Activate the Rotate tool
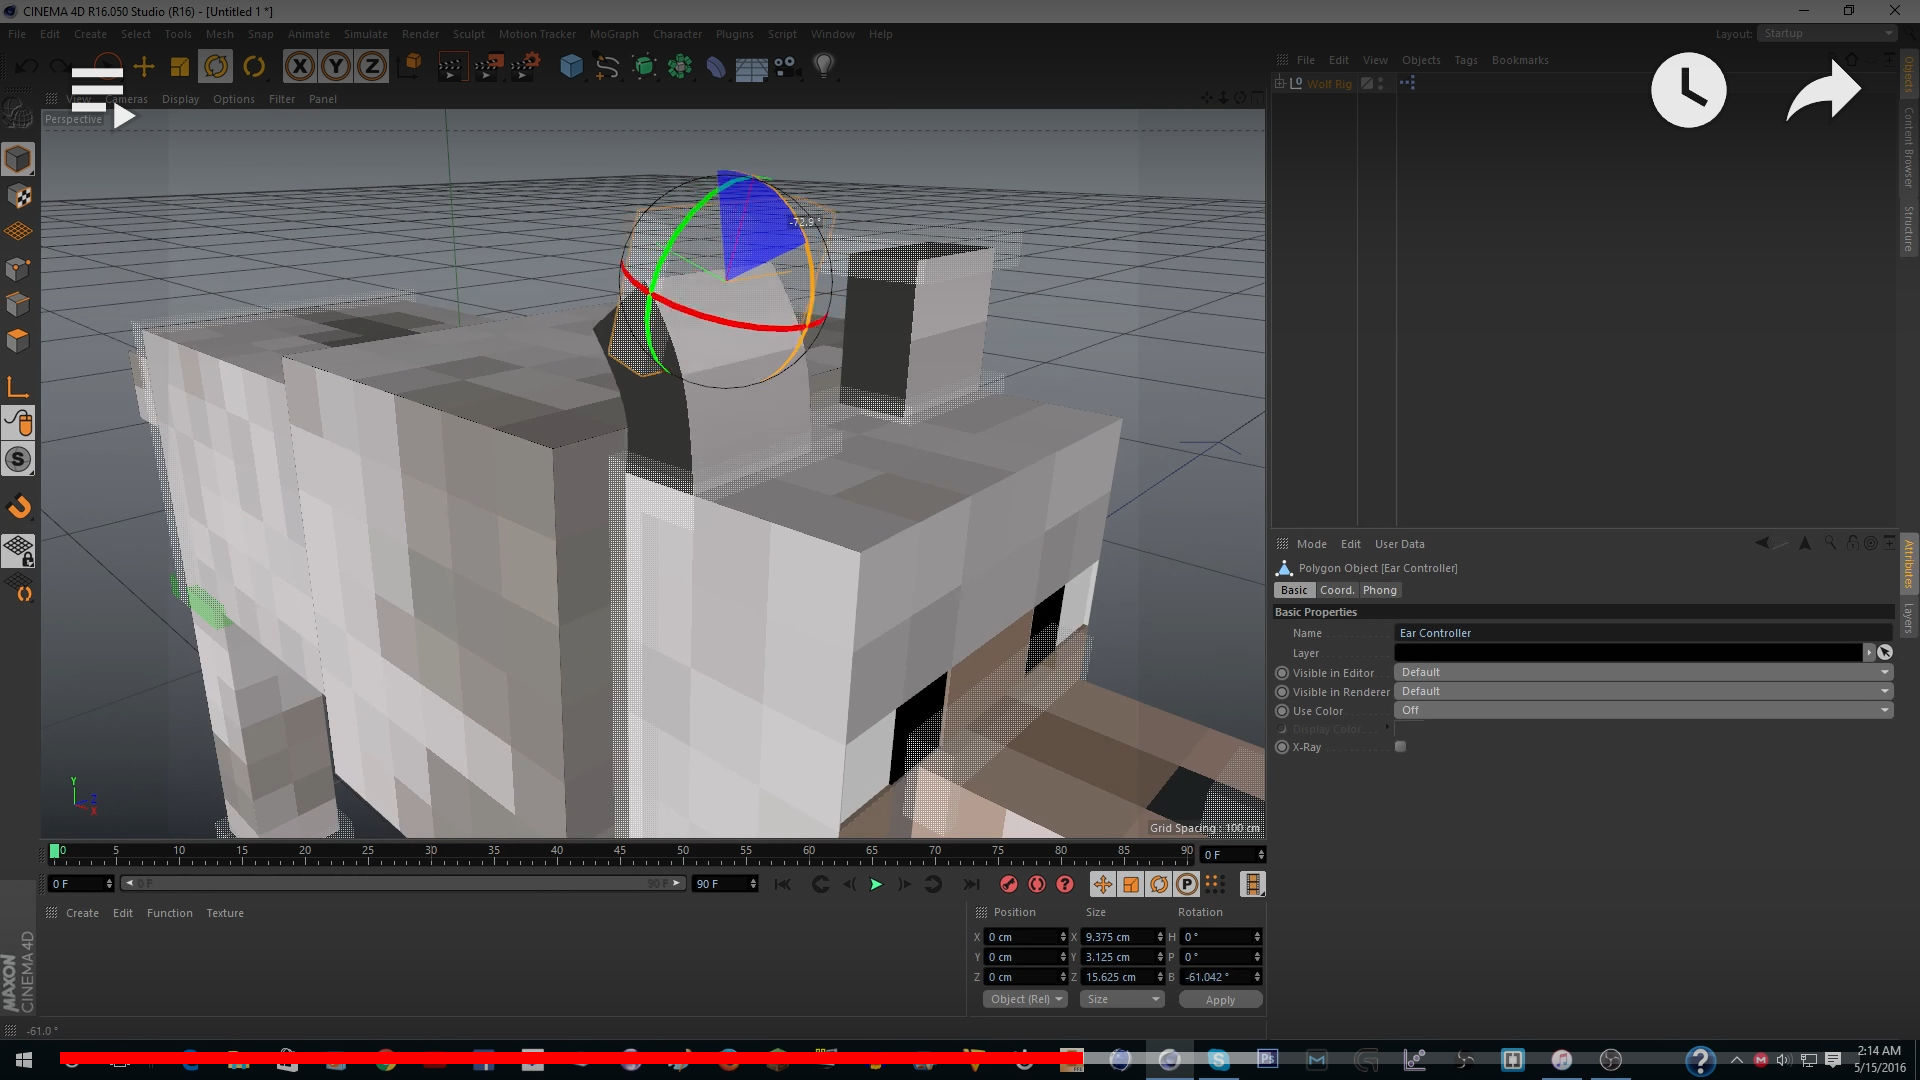The width and height of the screenshot is (1920, 1080). tap(216, 66)
